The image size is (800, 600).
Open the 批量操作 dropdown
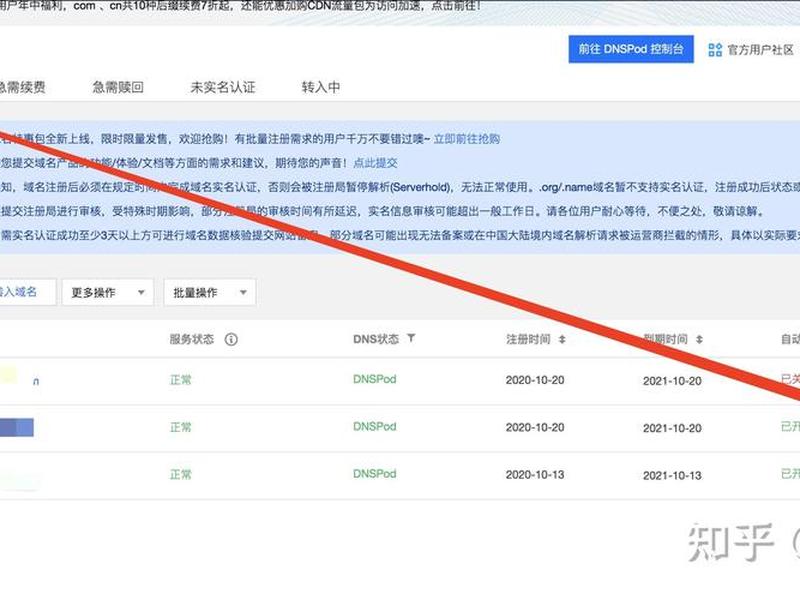[209, 292]
